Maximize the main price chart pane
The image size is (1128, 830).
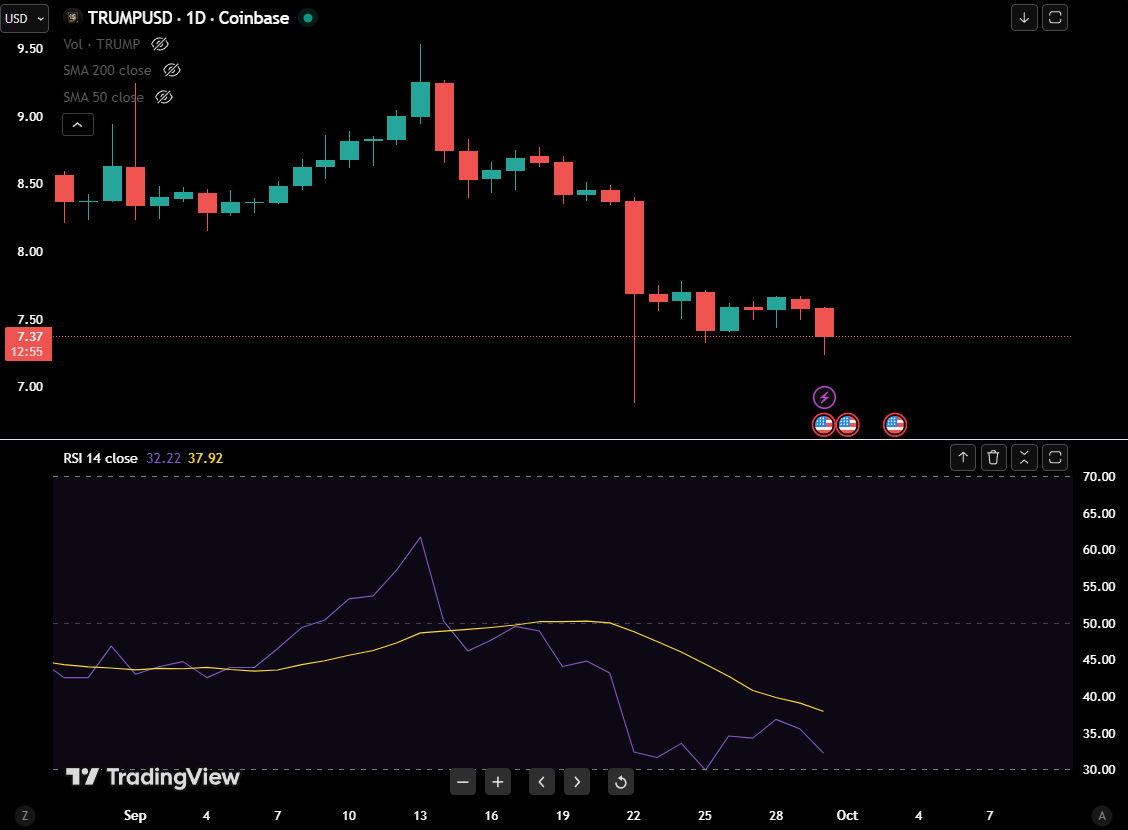coord(1054,17)
